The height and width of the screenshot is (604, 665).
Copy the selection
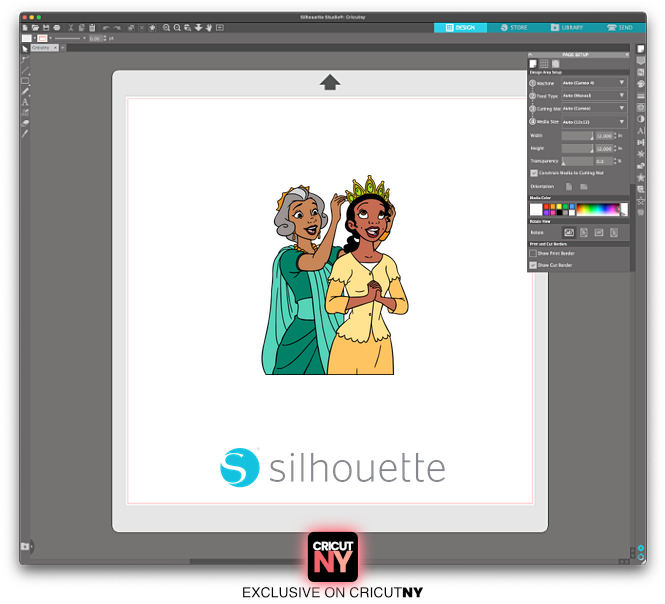click(x=81, y=28)
